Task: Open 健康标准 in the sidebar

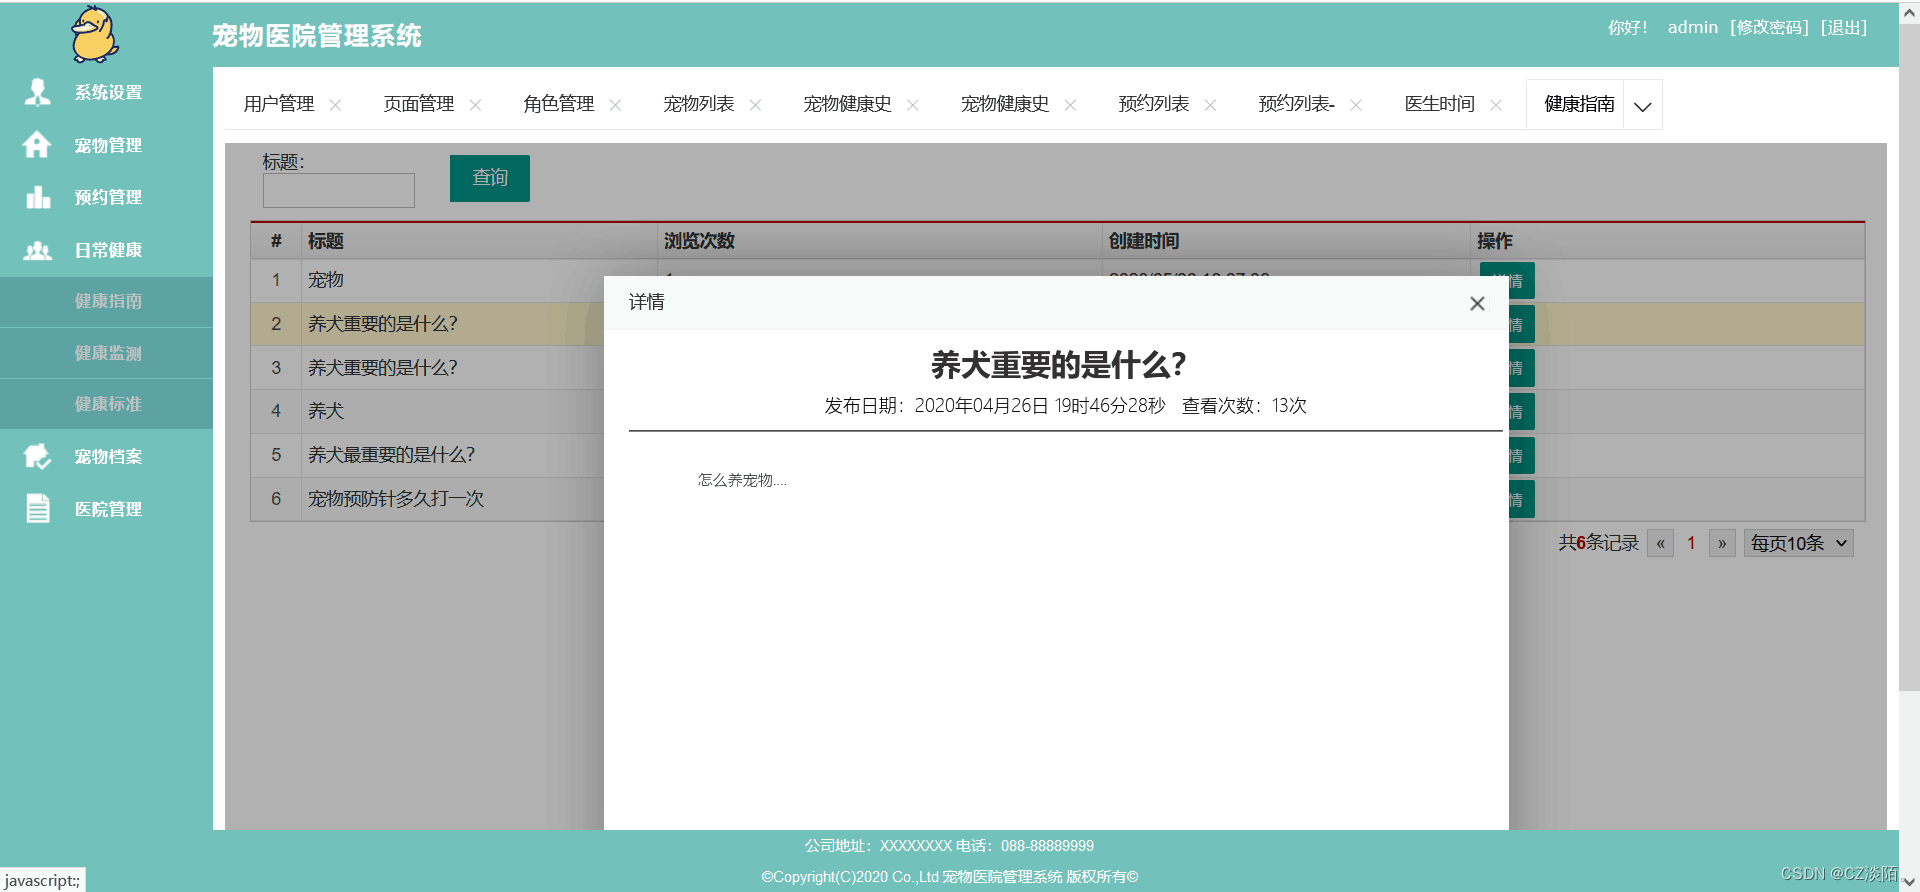Action: (107, 404)
